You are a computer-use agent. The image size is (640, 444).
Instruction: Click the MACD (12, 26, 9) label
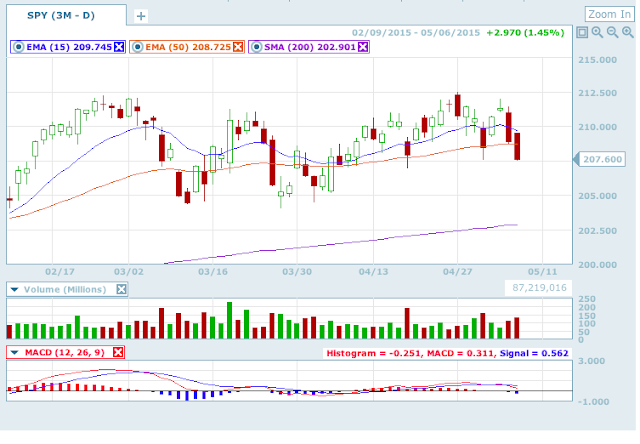pos(65,352)
